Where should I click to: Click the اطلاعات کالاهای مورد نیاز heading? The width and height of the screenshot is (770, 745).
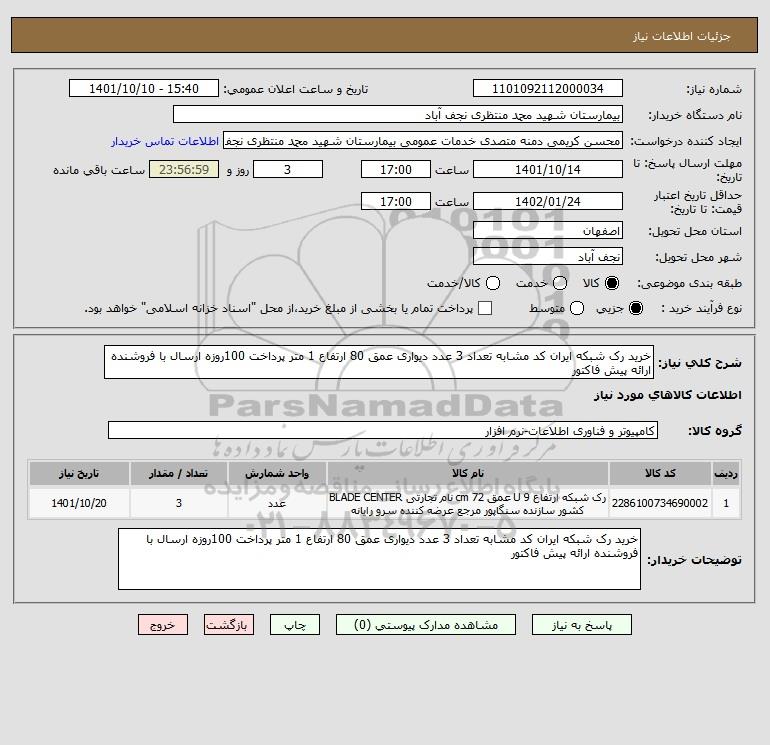coord(668,395)
